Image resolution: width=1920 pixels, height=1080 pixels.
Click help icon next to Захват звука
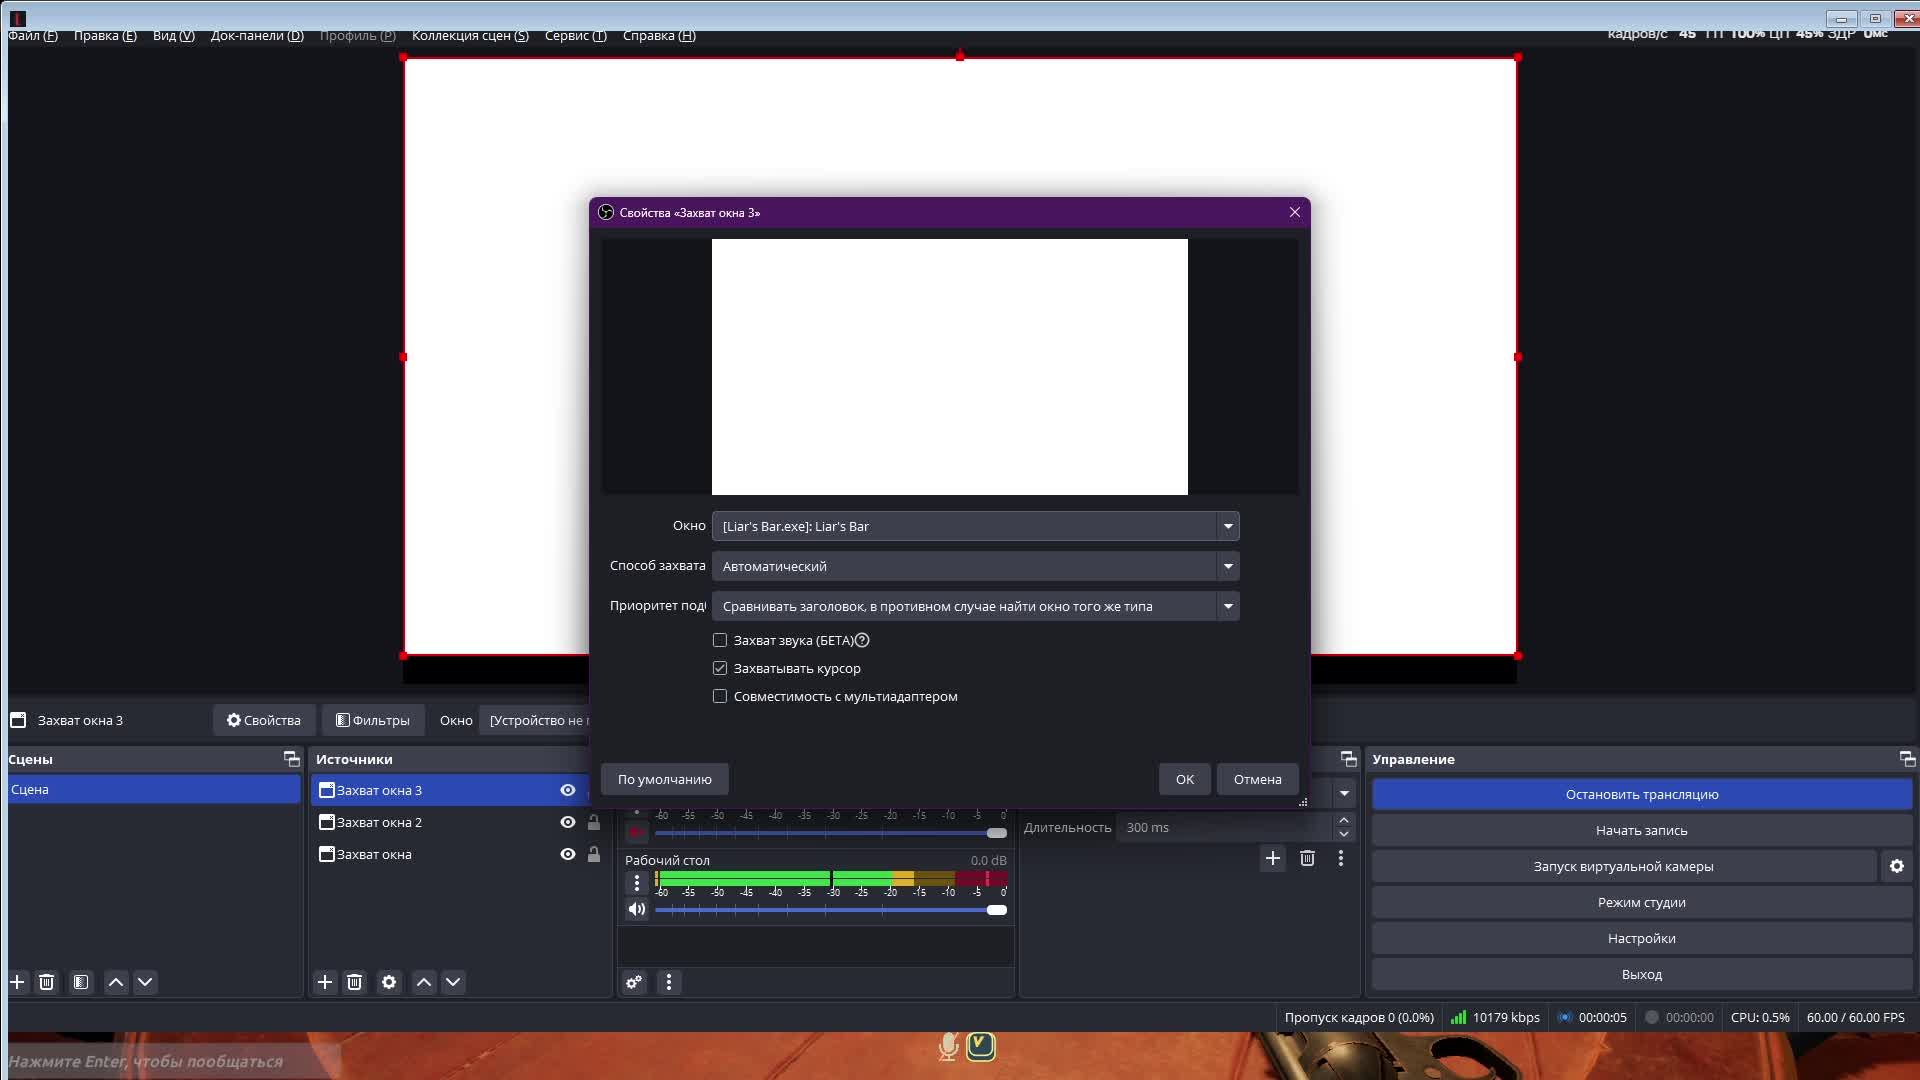pyautogui.click(x=862, y=640)
